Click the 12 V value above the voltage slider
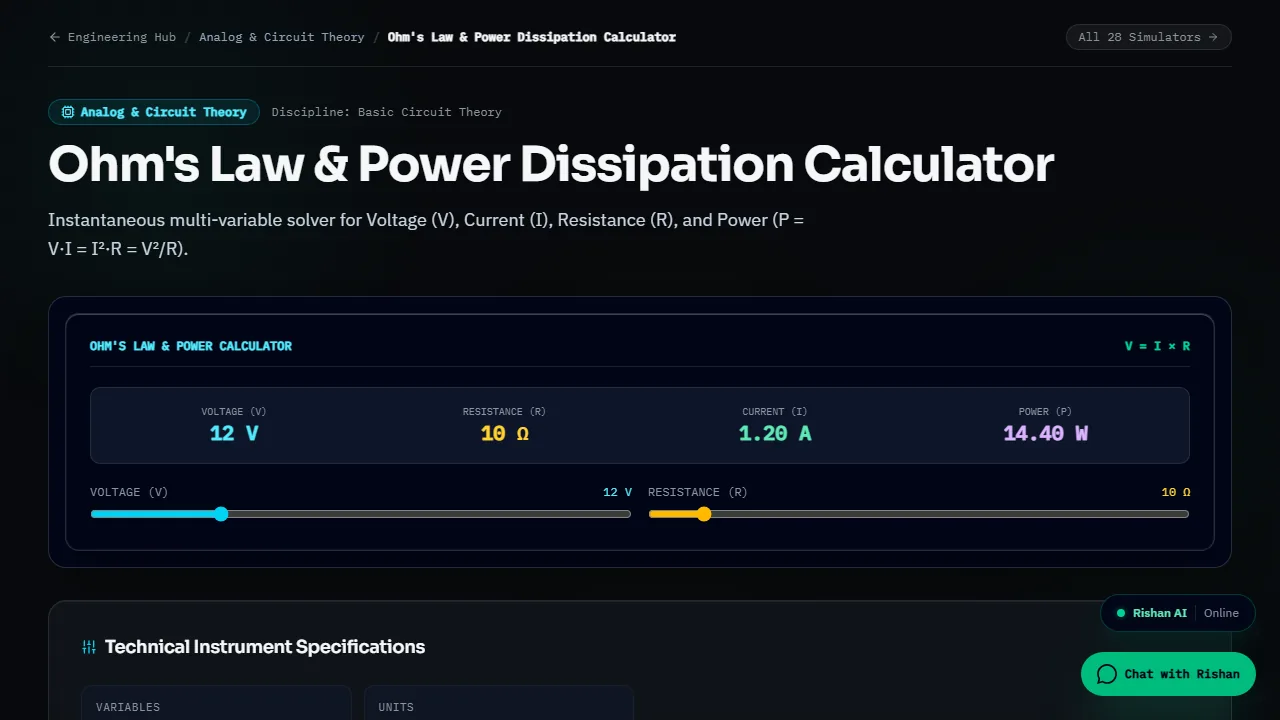The width and height of the screenshot is (1280, 720). coord(617,492)
